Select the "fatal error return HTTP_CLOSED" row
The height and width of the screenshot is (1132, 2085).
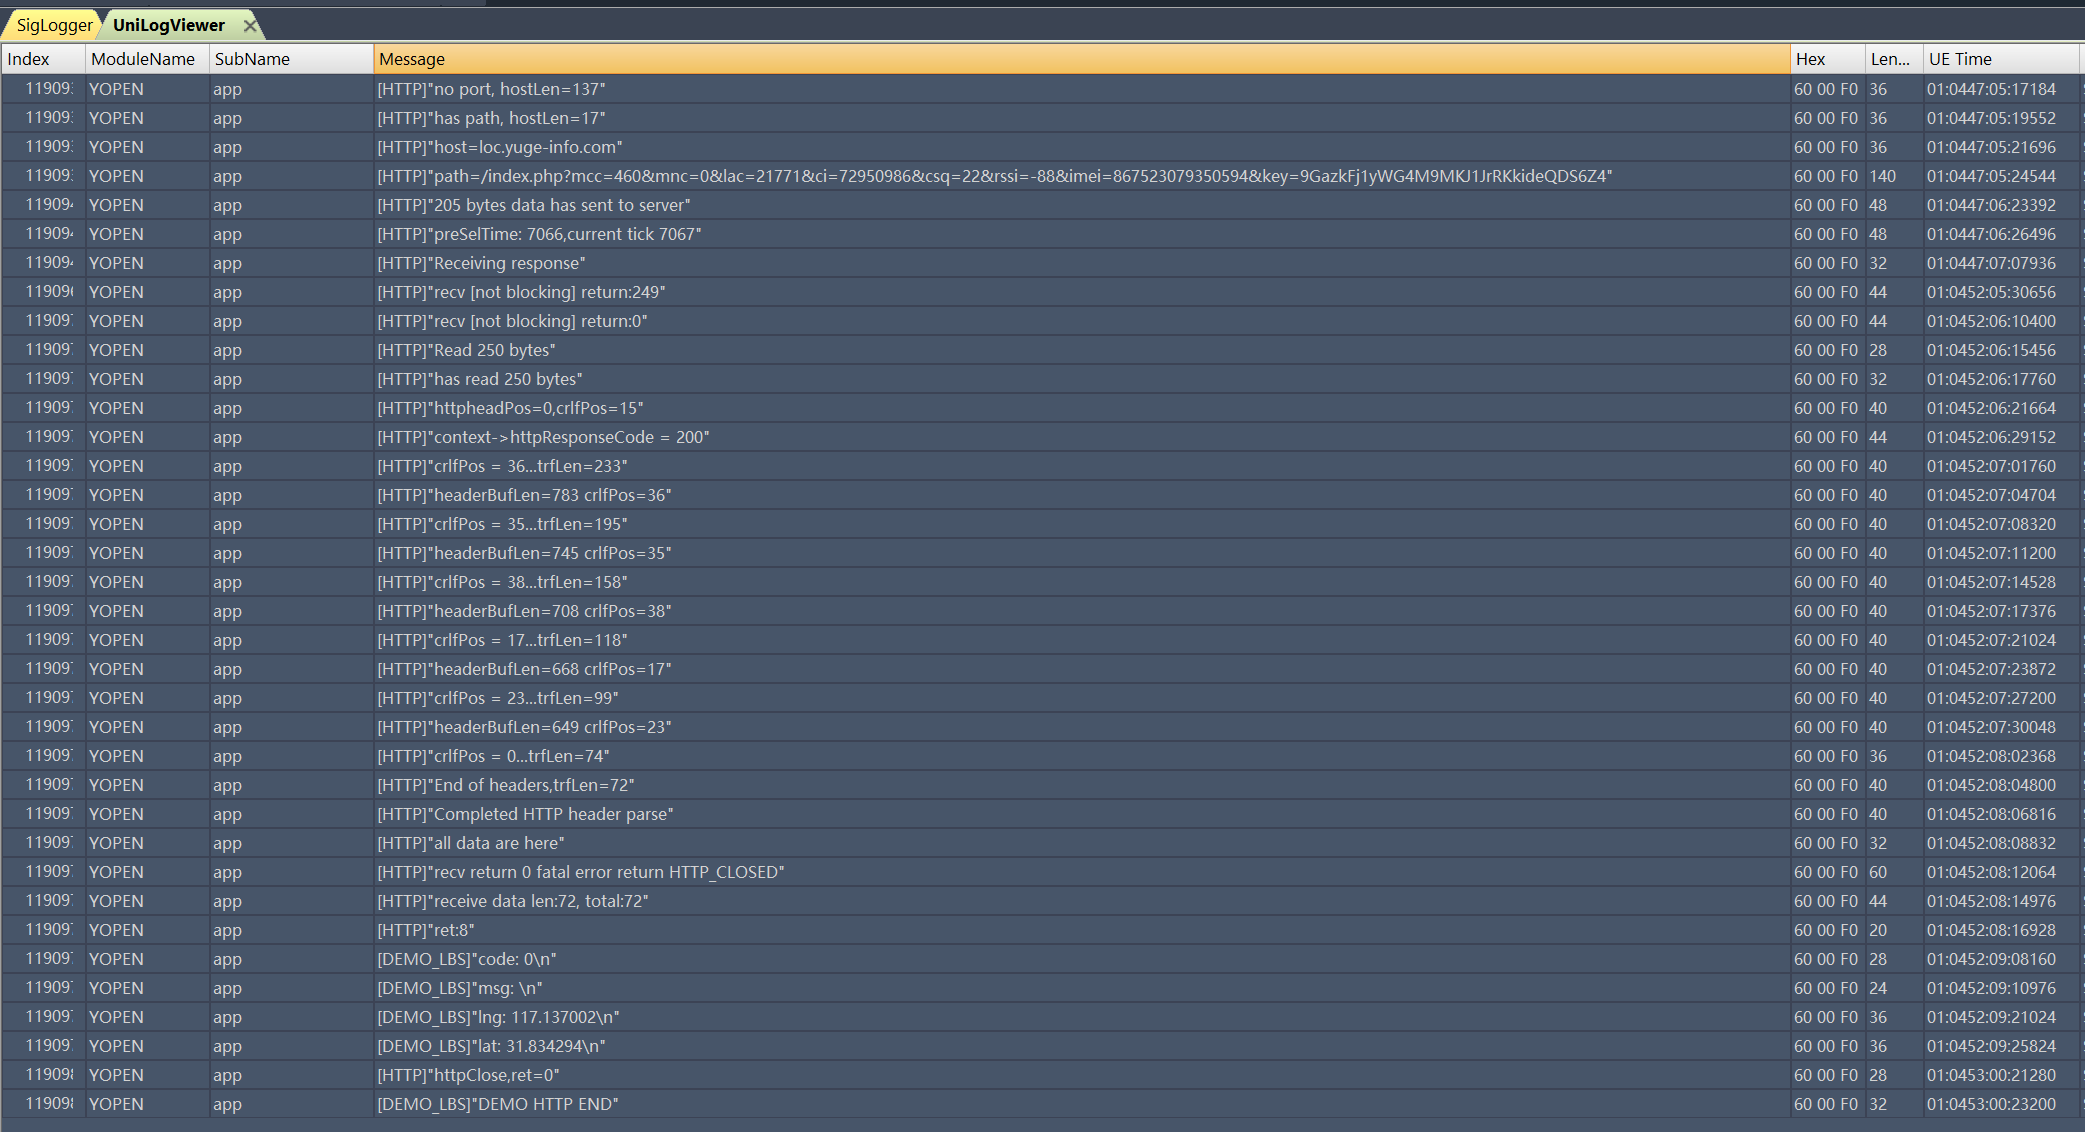click(1040, 872)
